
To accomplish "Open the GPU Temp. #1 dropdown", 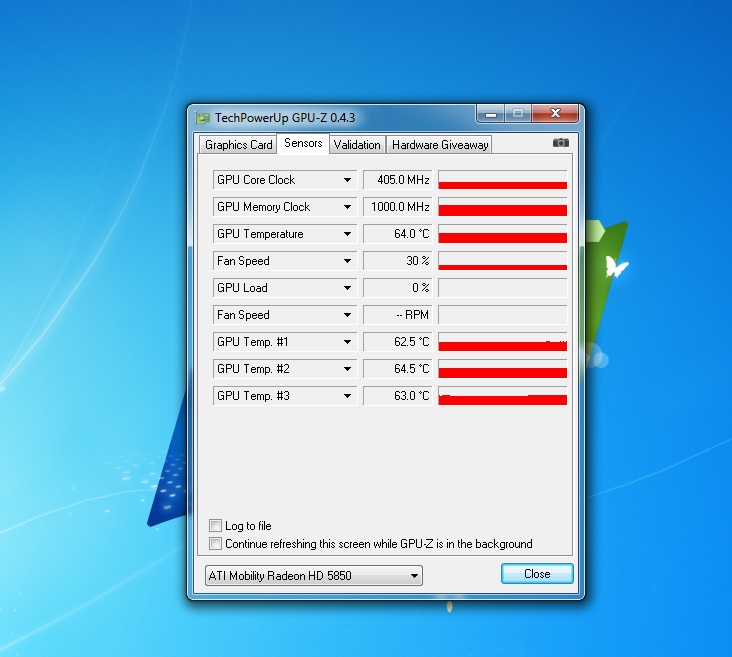I will pos(285,342).
